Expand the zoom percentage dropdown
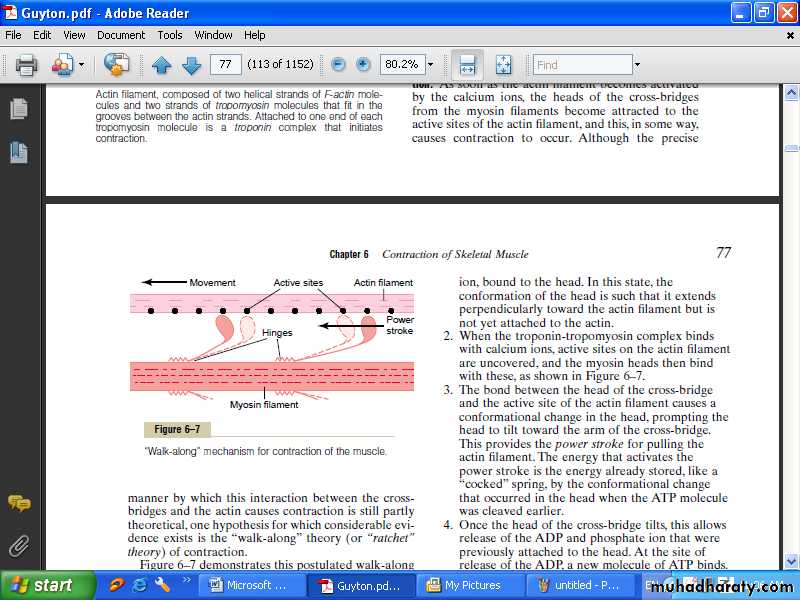Image resolution: width=800 pixels, height=600 pixels. tap(431, 65)
